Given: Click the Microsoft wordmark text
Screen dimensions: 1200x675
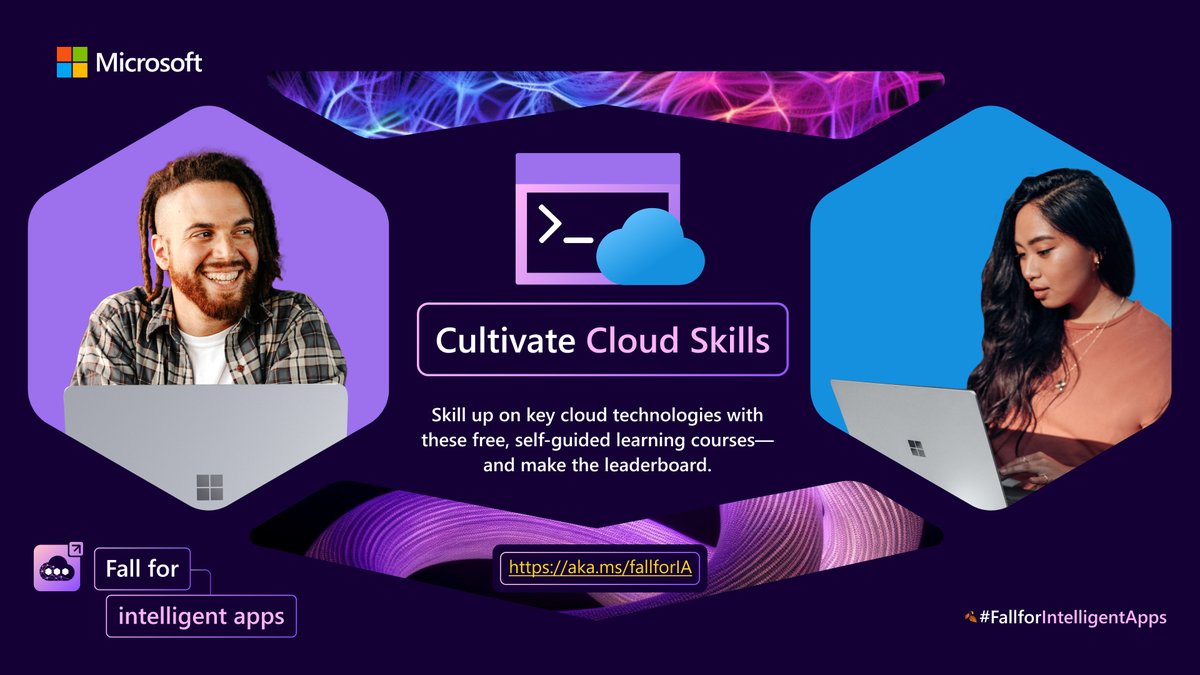Looking at the screenshot, I should pyautogui.click(x=149, y=63).
